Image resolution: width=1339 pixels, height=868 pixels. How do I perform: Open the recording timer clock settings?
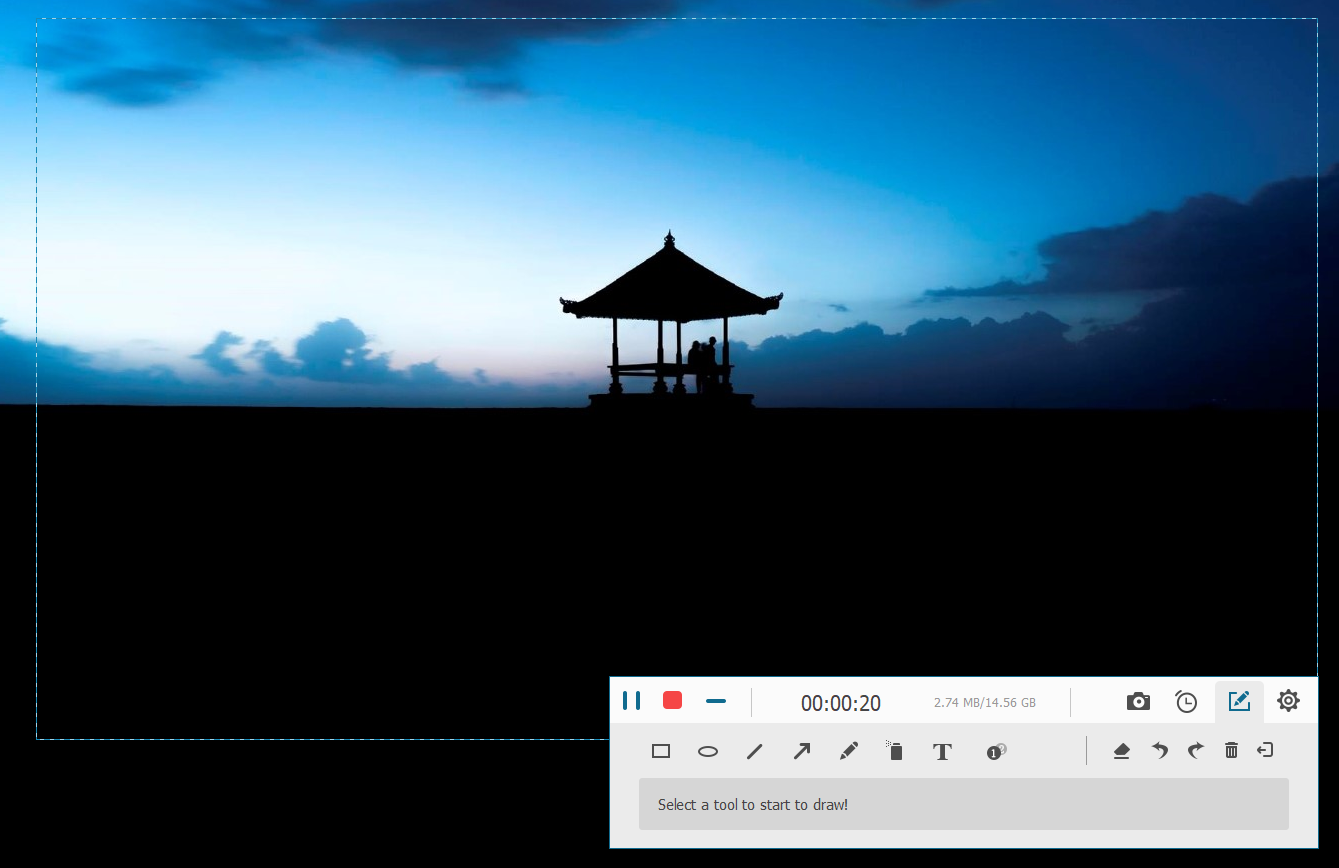click(1186, 702)
